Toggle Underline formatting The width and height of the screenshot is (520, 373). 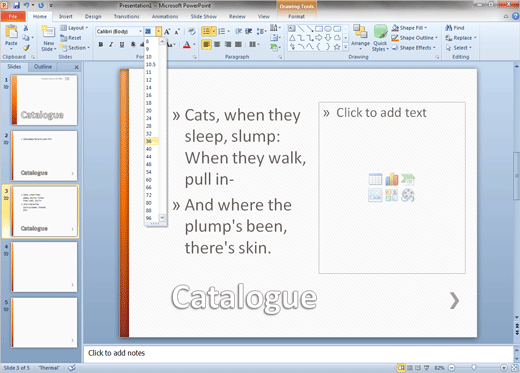coord(122,44)
